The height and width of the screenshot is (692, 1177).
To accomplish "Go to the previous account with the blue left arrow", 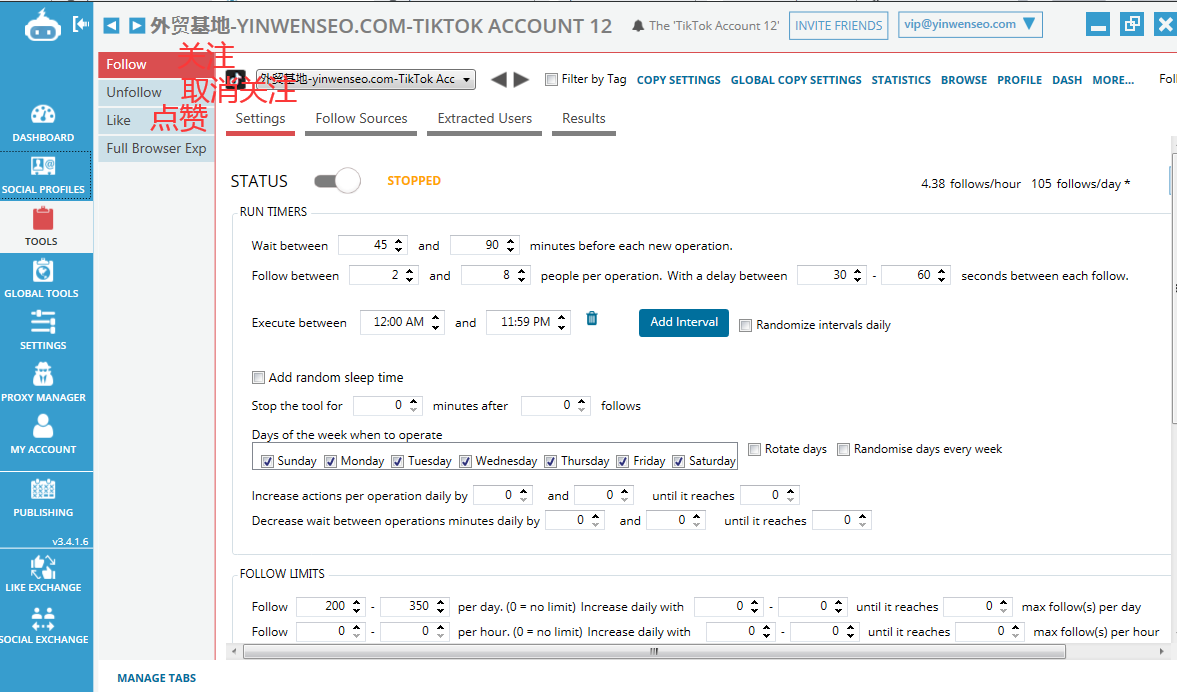I will pyautogui.click(x=111, y=26).
